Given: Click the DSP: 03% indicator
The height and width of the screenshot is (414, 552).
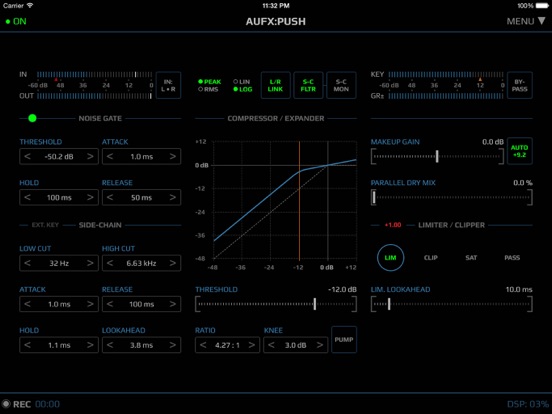Looking at the screenshot, I should [x=527, y=404].
